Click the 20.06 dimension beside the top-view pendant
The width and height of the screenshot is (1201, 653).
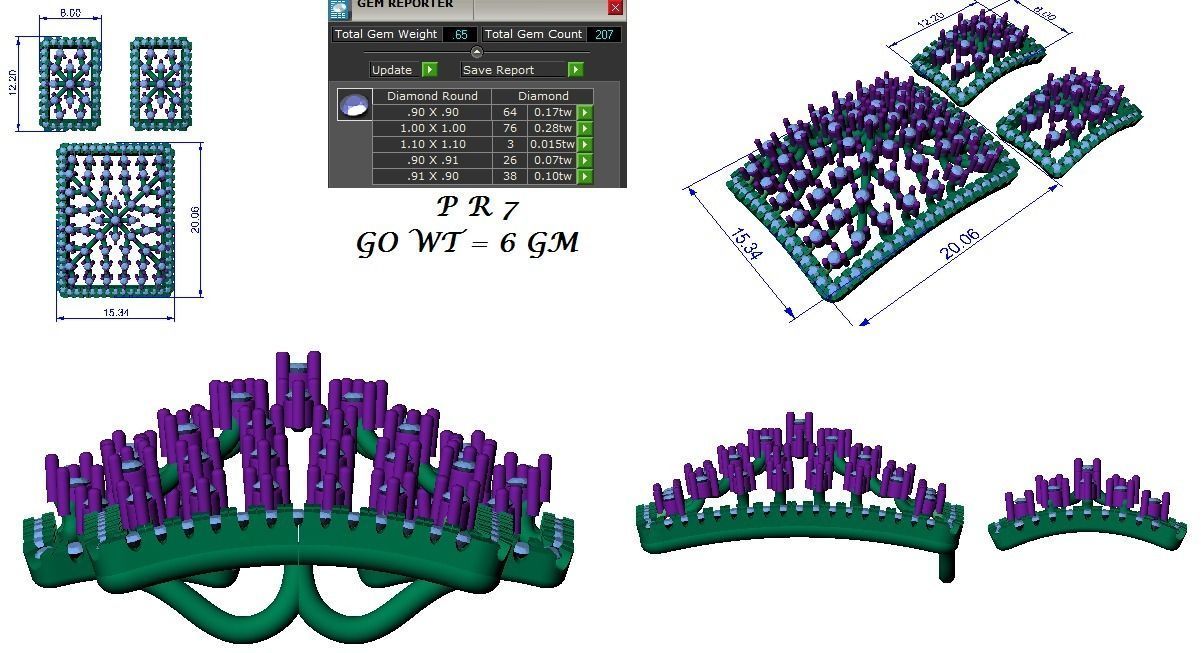click(196, 220)
